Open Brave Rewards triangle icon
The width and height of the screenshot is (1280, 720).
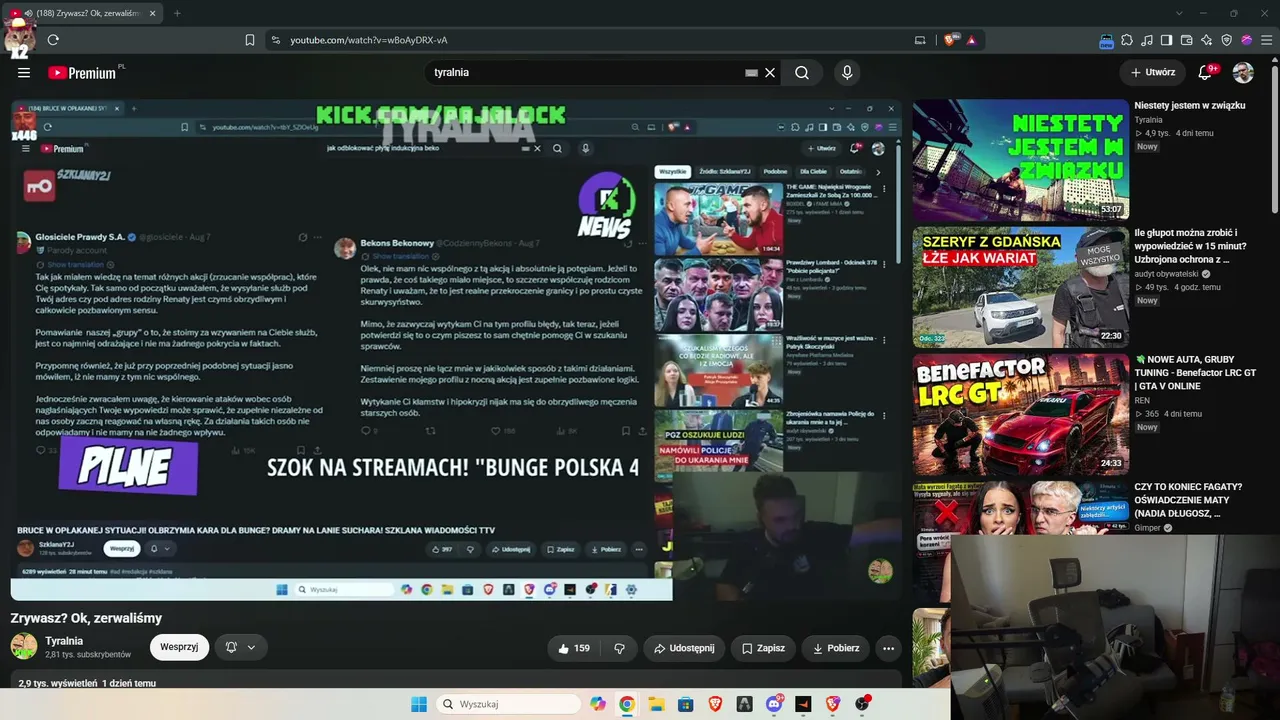tap(971, 40)
